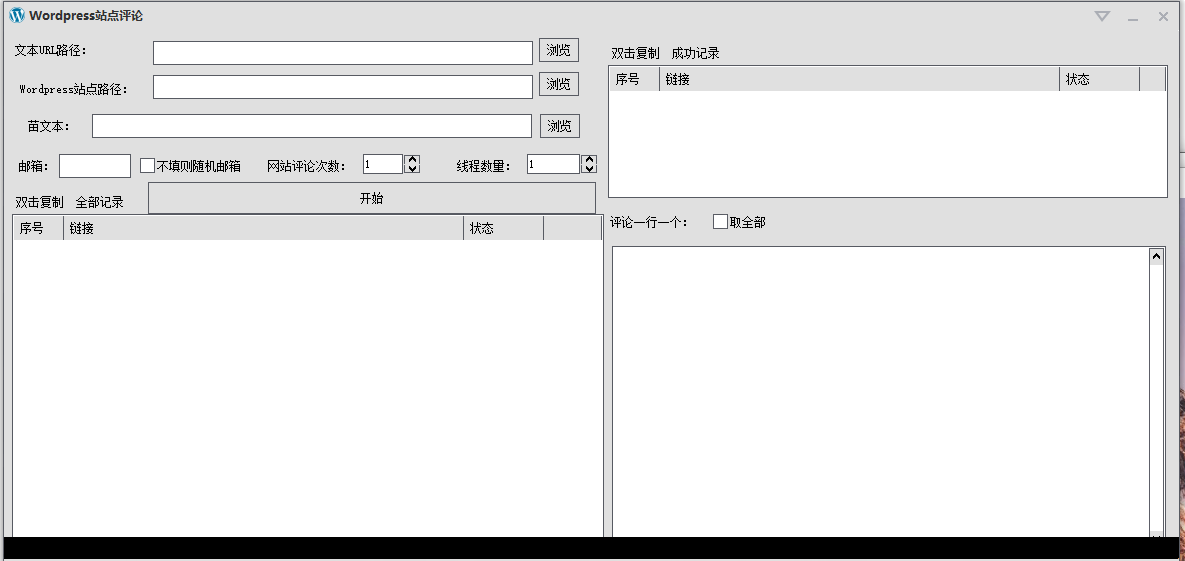Click the 评论一行一个 label
This screenshot has height=561, width=1185.
click(x=649, y=222)
